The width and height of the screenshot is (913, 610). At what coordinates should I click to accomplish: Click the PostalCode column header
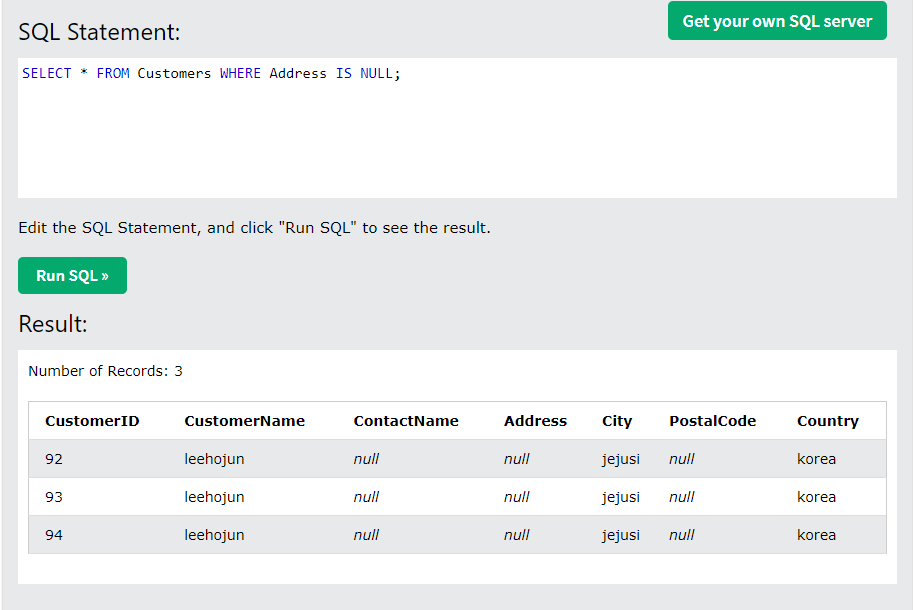(713, 421)
